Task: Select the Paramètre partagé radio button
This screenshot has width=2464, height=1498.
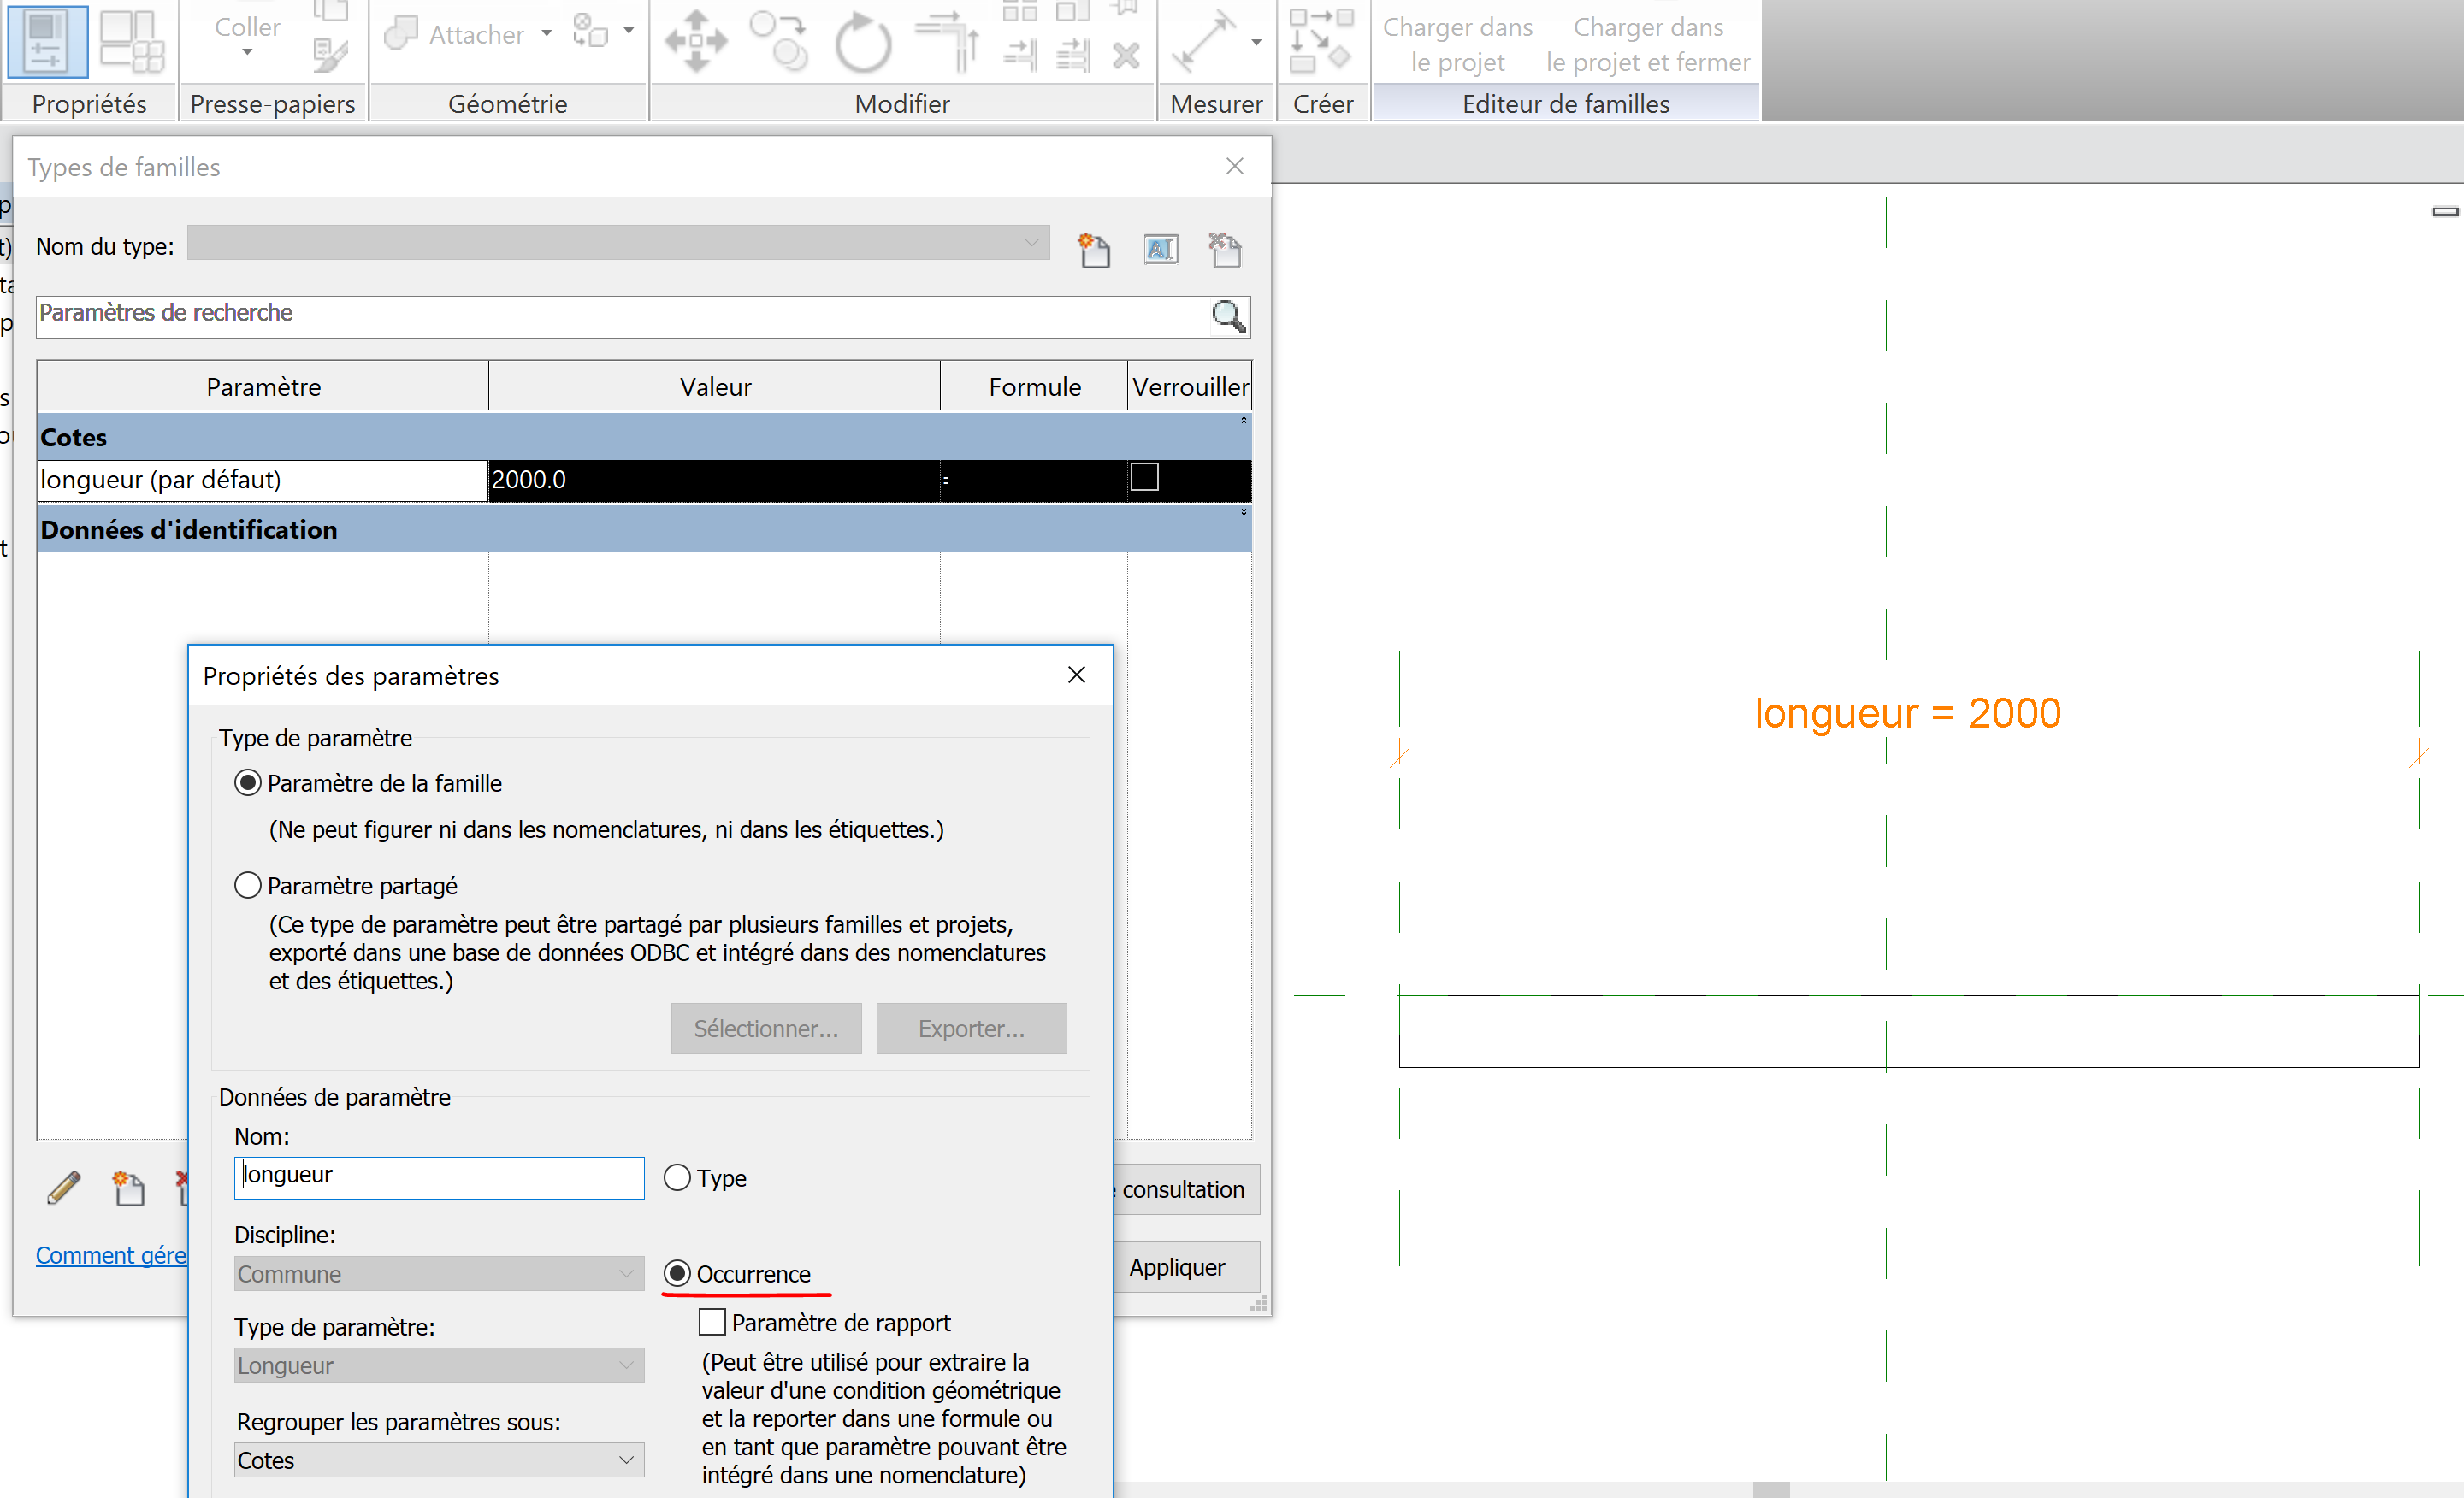Action: pyautogui.click(x=248, y=886)
